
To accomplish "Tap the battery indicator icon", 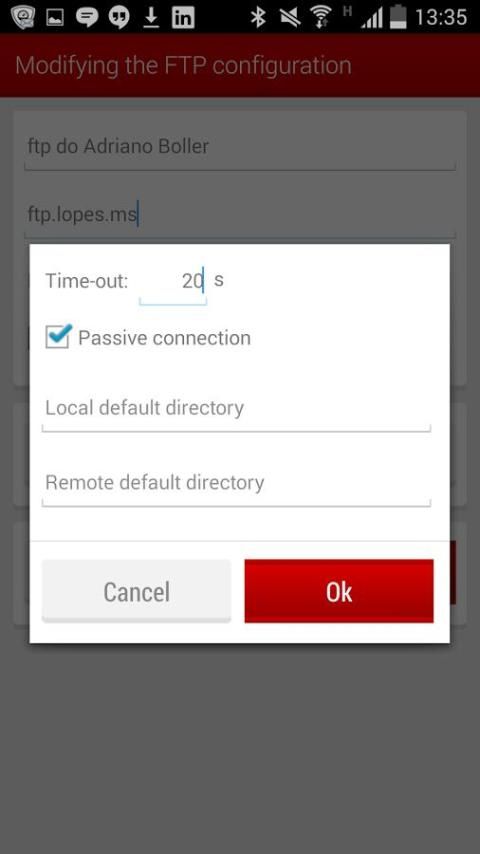I will (x=398, y=16).
